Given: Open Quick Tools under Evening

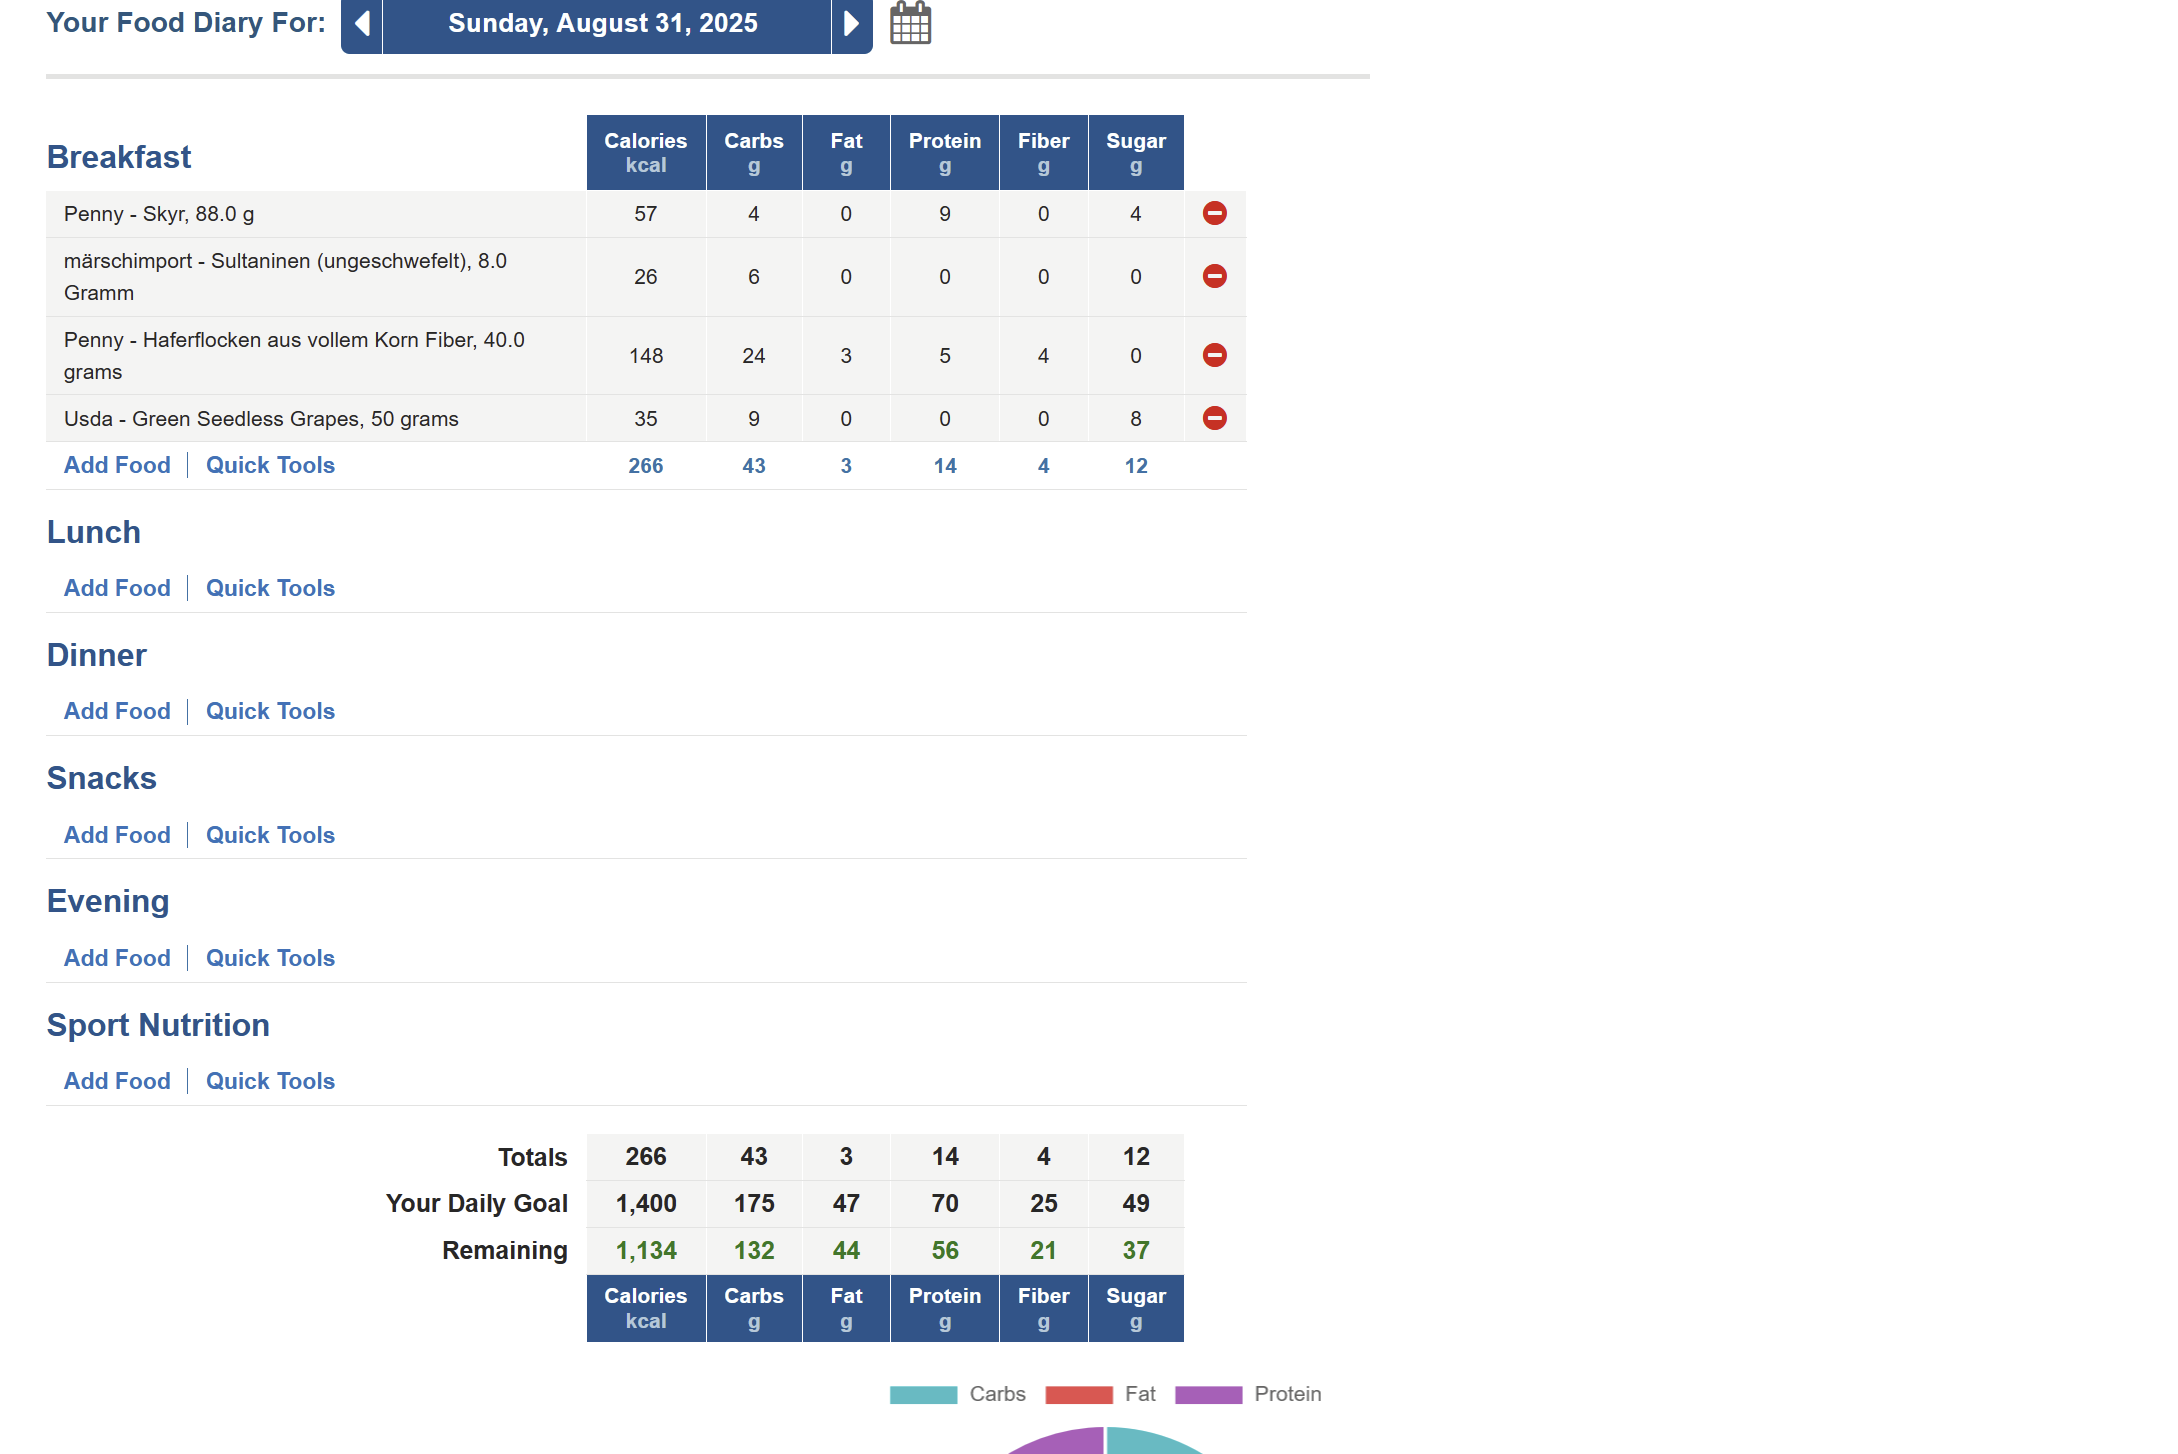Looking at the screenshot, I should pos(270,959).
